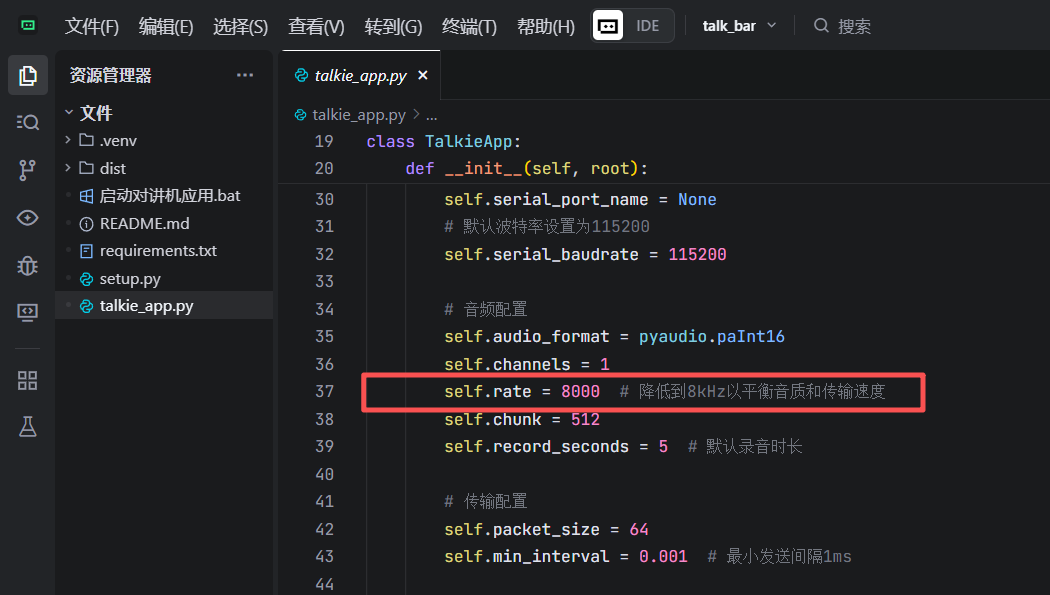Open the Testing flask icon
The image size is (1050, 595).
(x=28, y=427)
